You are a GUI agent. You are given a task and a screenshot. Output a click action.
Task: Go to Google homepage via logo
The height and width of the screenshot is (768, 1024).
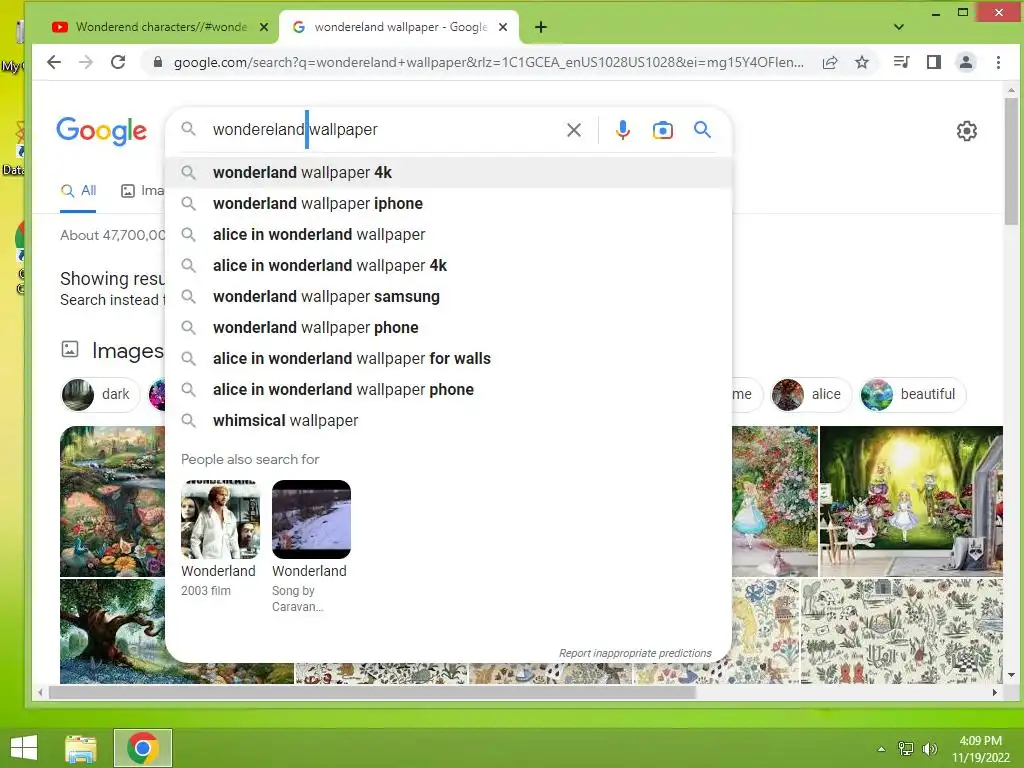[101, 131]
